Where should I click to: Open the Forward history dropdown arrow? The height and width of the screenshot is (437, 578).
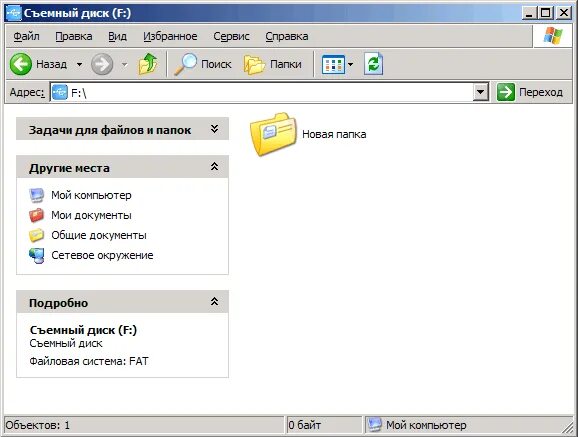click(125, 65)
